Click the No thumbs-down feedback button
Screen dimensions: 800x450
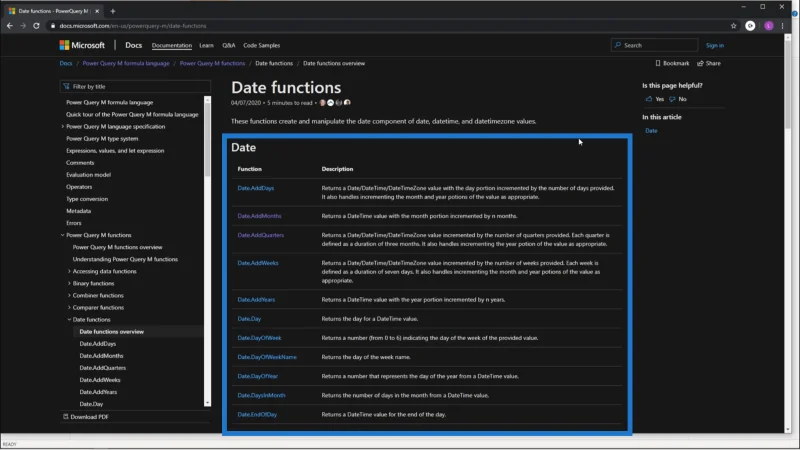point(678,99)
